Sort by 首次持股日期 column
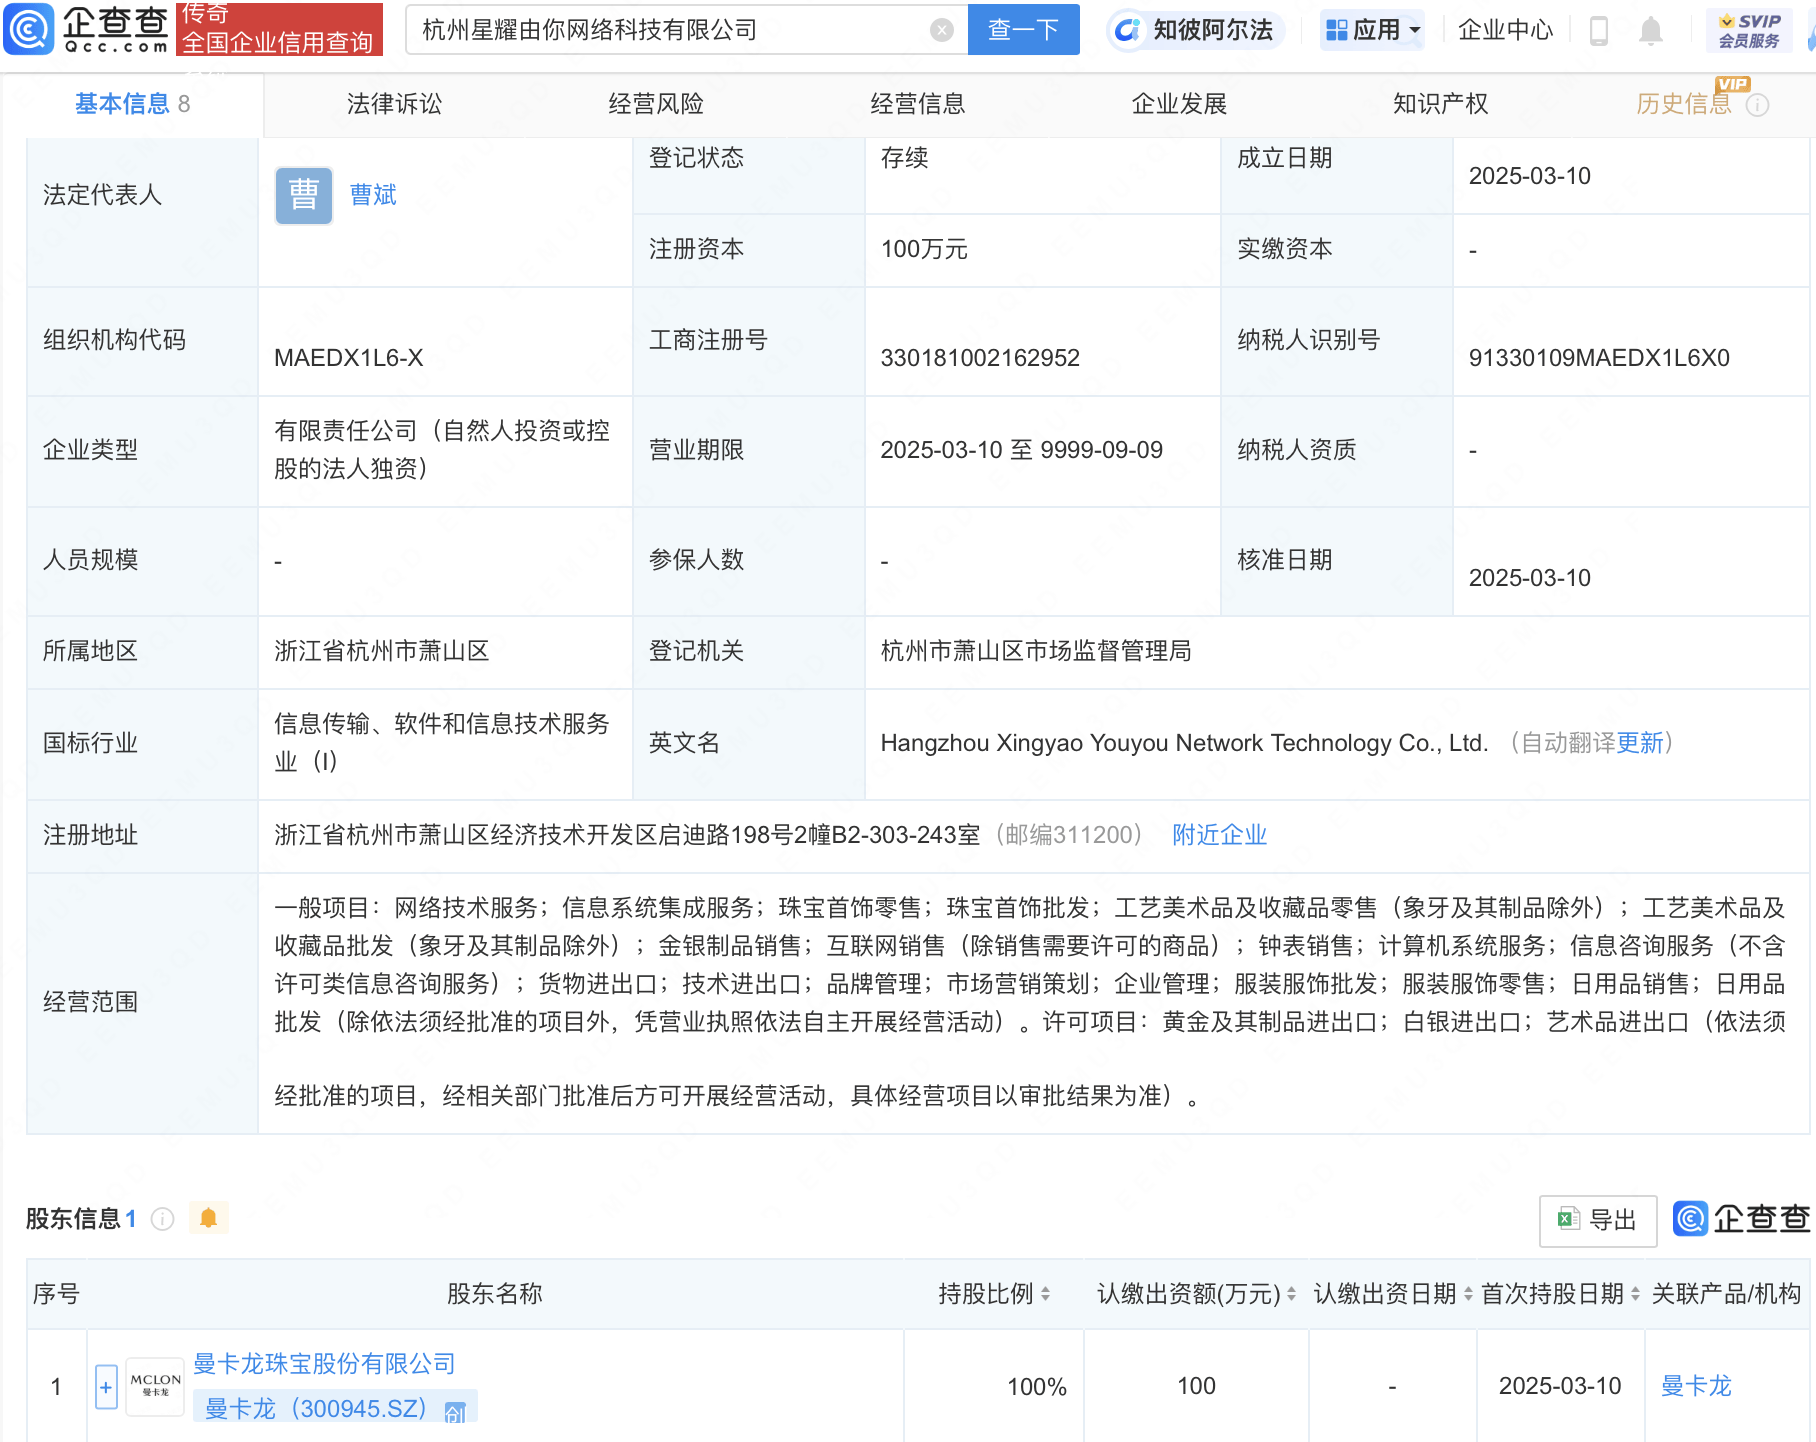This screenshot has width=1816, height=1442. [x=1635, y=1294]
